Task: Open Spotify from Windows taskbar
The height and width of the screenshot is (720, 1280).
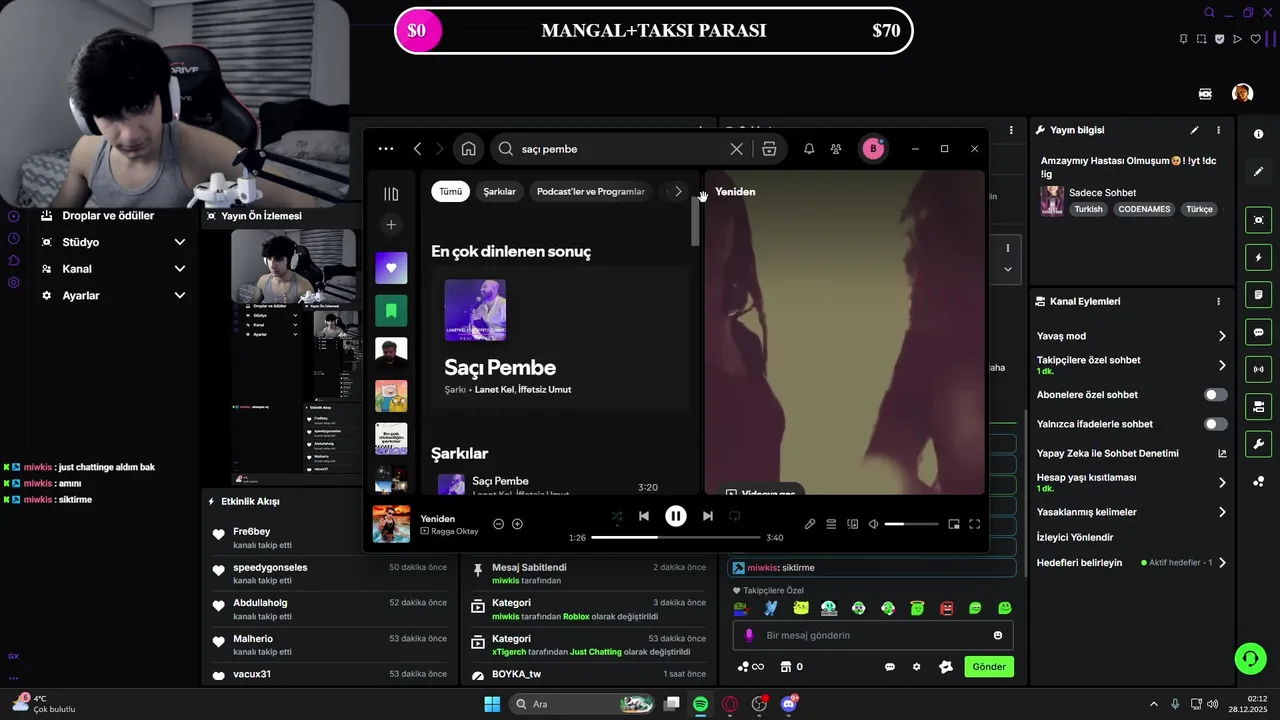Action: pyautogui.click(x=700, y=704)
